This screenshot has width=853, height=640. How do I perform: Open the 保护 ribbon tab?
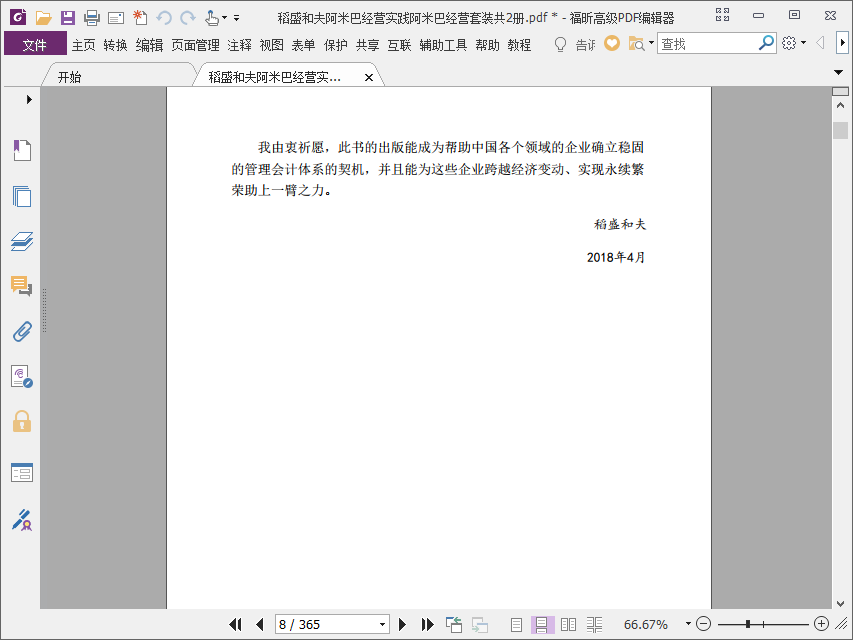pos(336,45)
